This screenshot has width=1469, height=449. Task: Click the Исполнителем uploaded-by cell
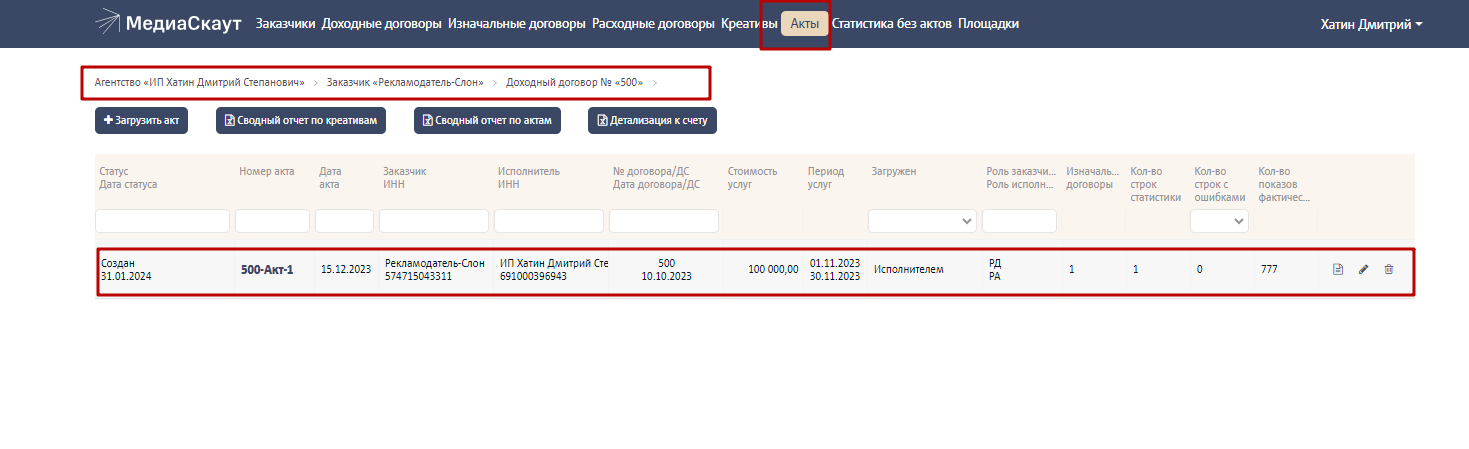coord(908,270)
